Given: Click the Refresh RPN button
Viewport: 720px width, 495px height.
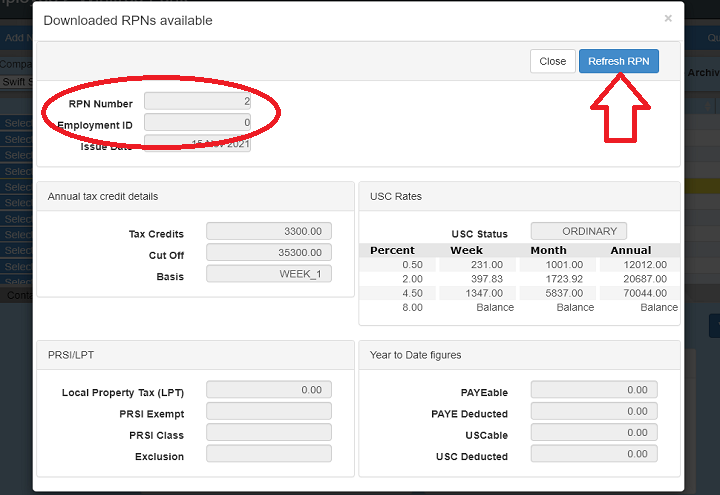Looking at the screenshot, I should [x=618, y=61].
